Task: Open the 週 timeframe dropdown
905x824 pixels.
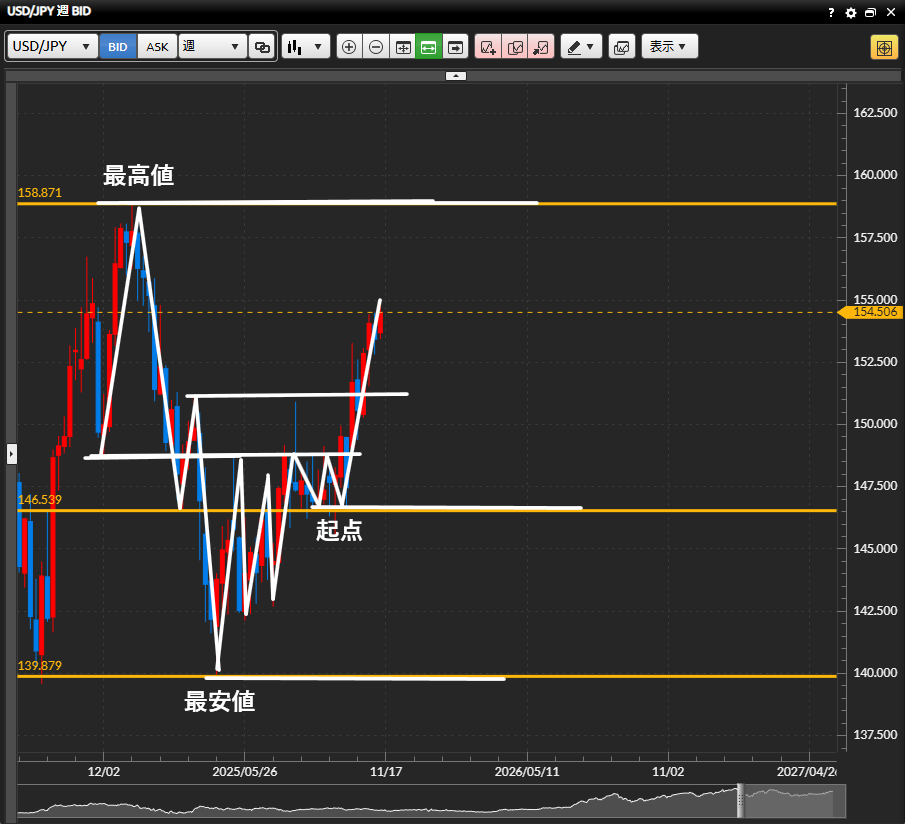Action: 212,47
